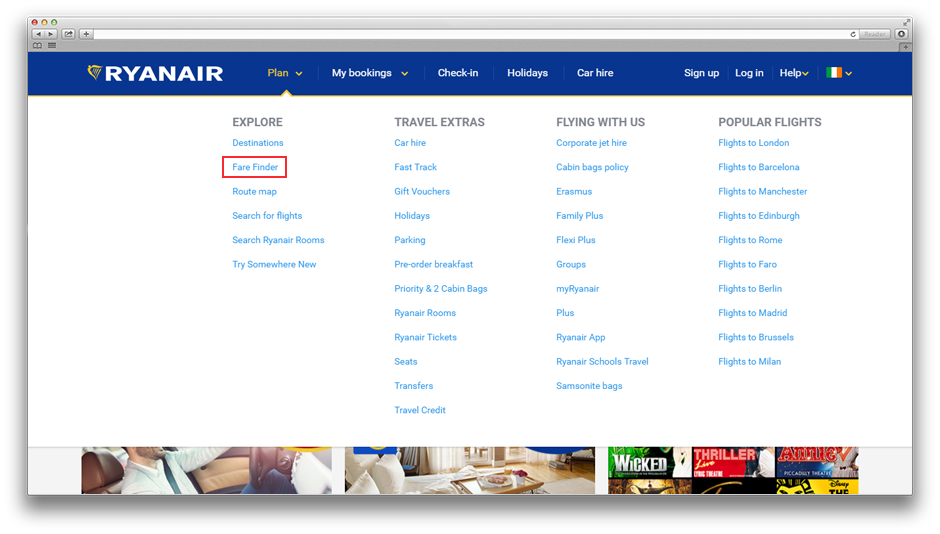Select Flexi Plus
The width and height of the screenshot is (940, 534).
click(x=576, y=240)
